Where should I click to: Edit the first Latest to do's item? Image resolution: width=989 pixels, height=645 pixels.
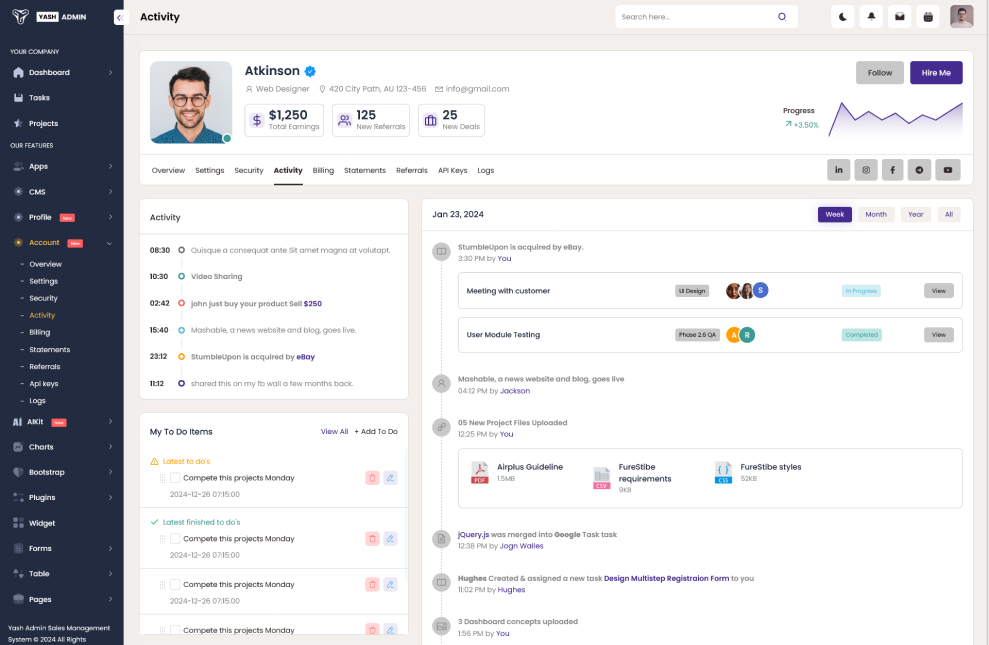390,478
